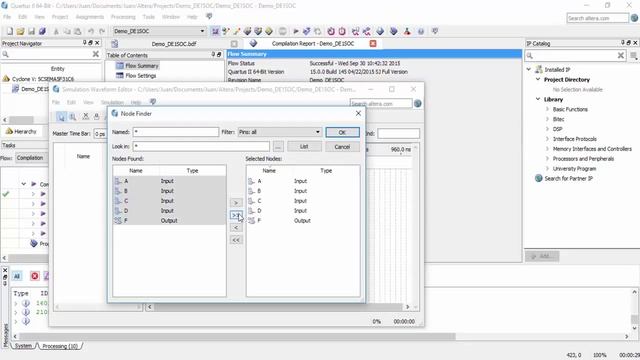
Task: Open the Demo_DE1SOC project dropdown in toolbar
Action: 159,31
